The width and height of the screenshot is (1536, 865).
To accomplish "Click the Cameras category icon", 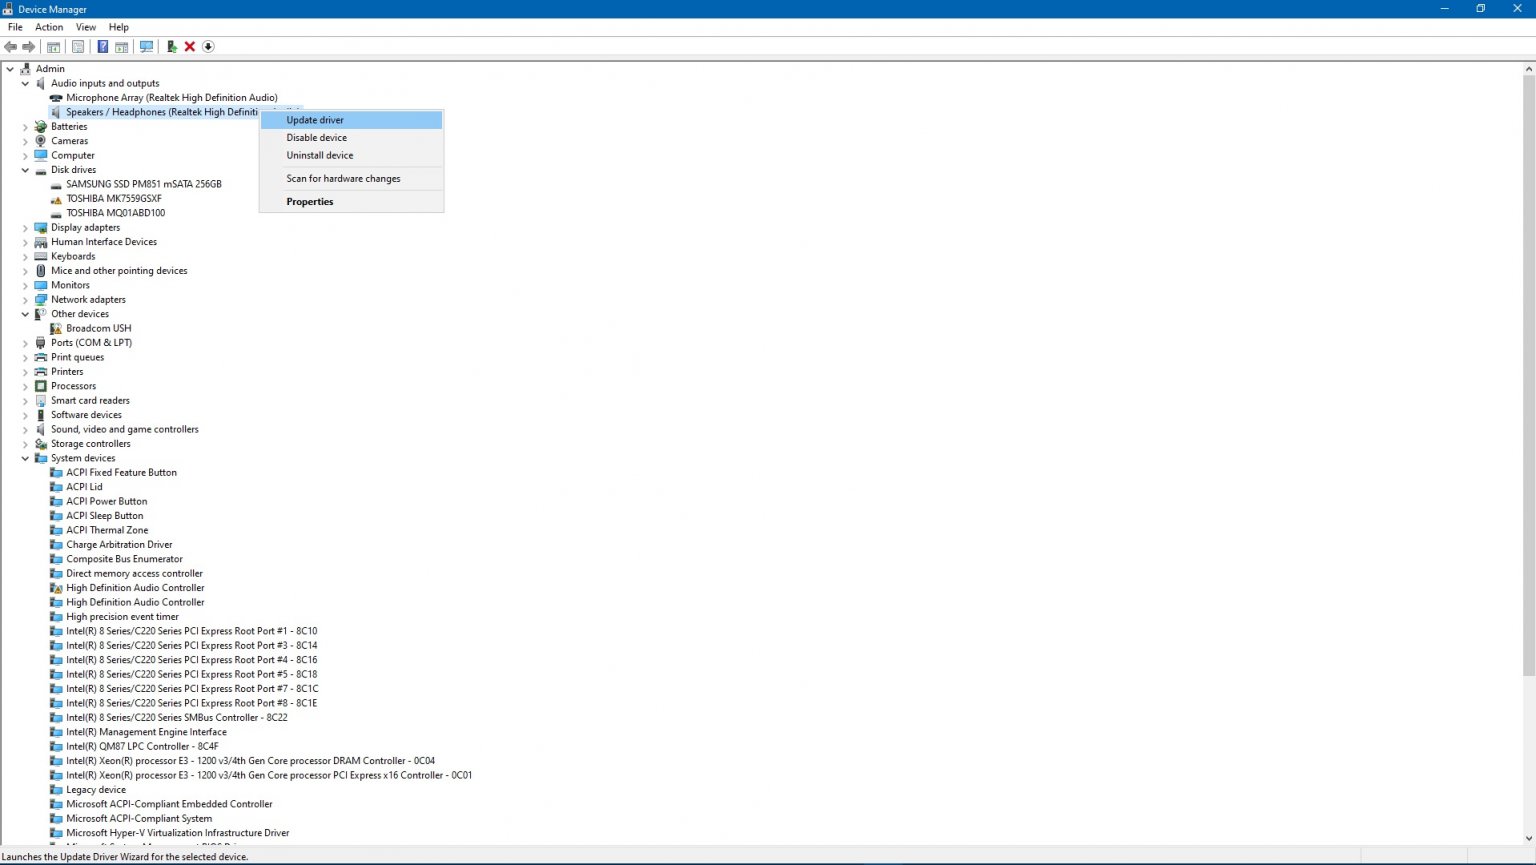I will tap(41, 141).
